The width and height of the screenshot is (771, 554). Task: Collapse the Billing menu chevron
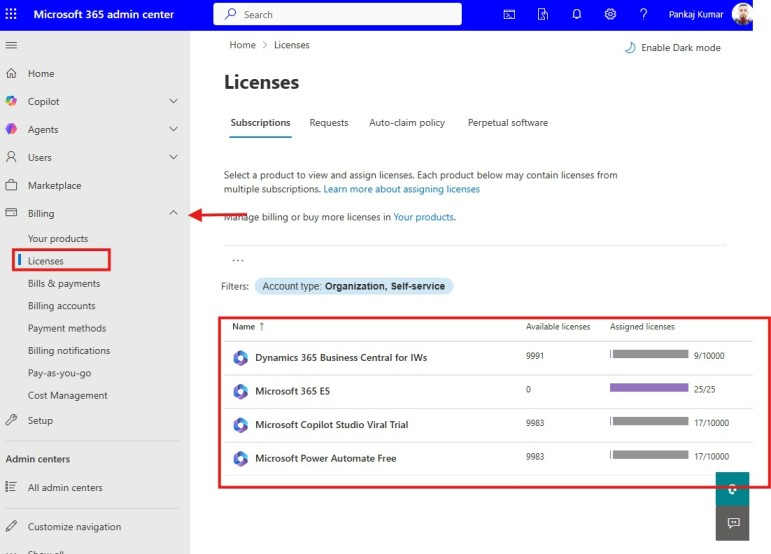pyautogui.click(x=174, y=212)
